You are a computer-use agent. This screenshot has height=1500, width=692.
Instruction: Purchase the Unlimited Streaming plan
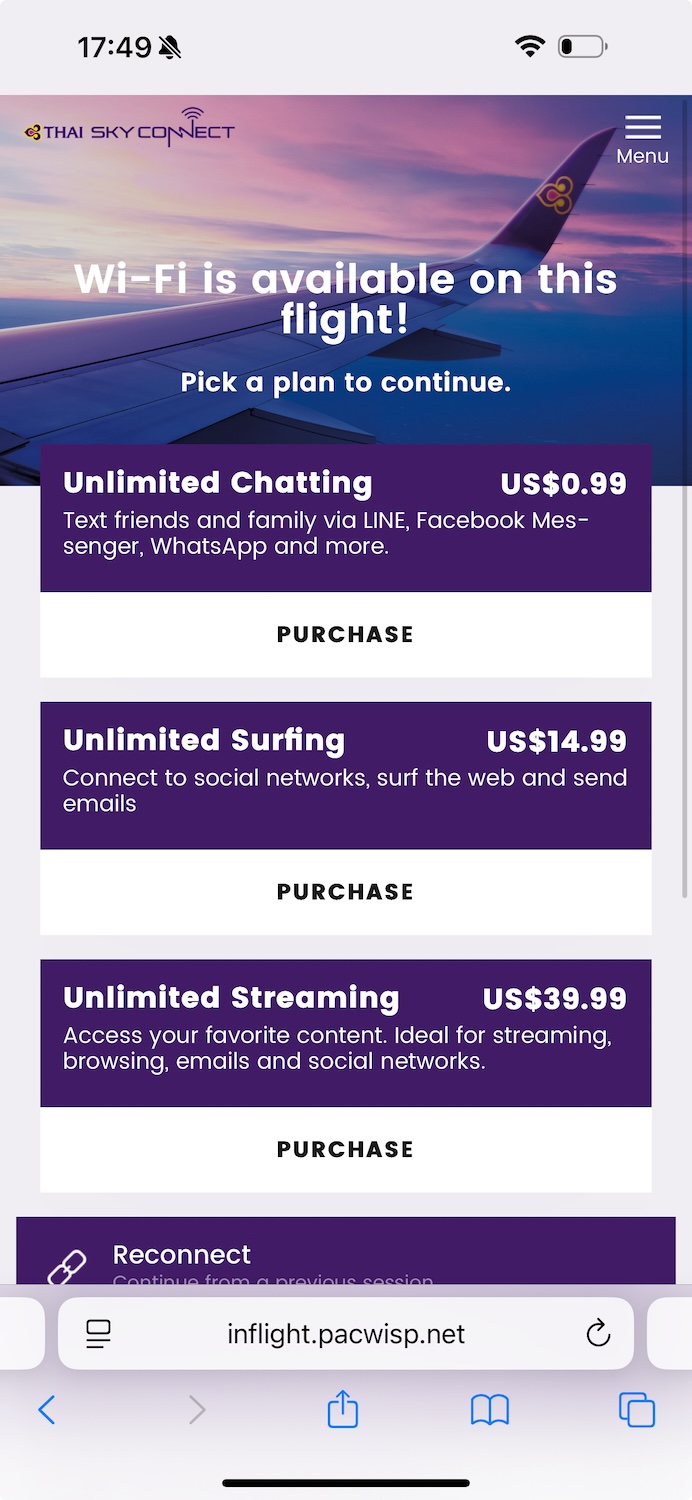pyautogui.click(x=345, y=1149)
